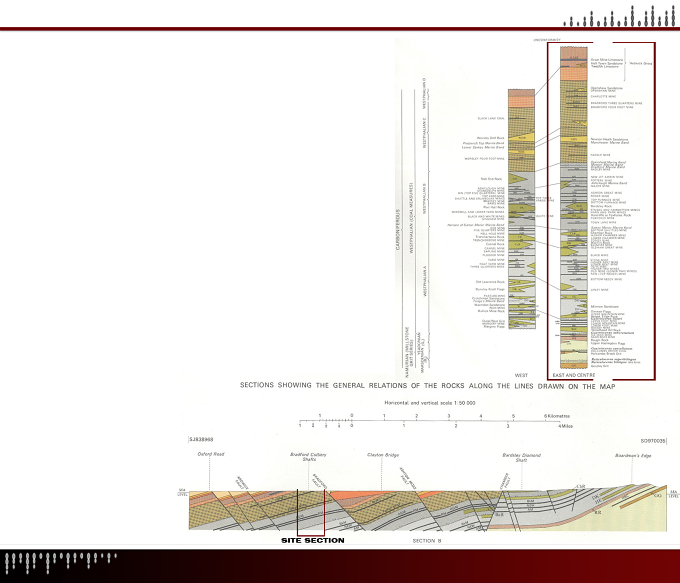Click the number 0 on the kilometre scale
The width and height of the screenshot is (680, 583).
point(352,416)
